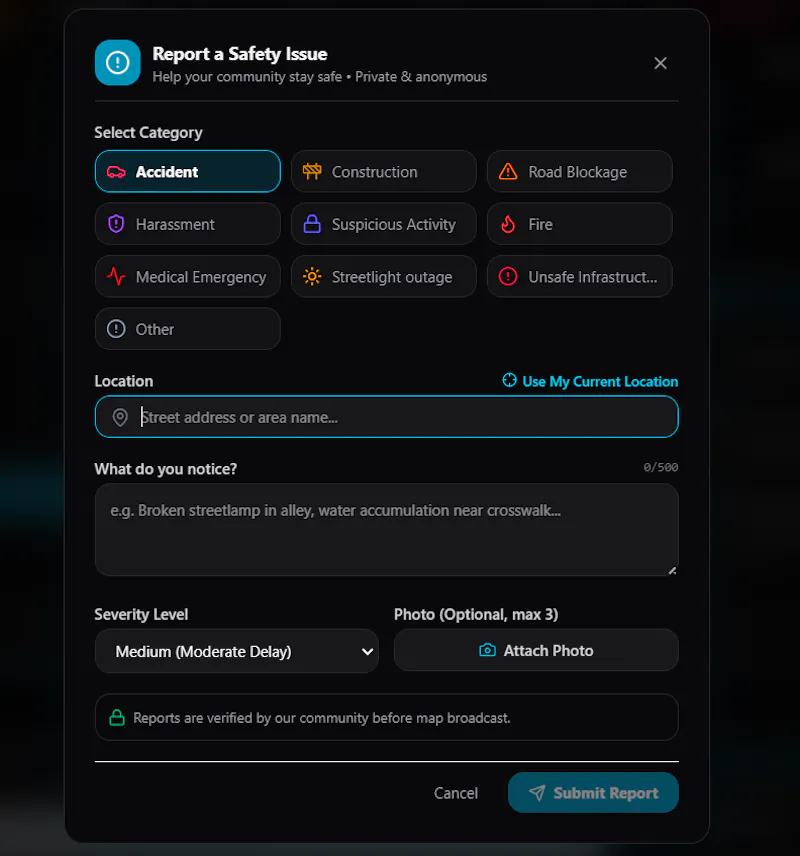Screen dimensions: 800x856
Task: Click the map pin icon in Location field
Action: (x=120, y=417)
